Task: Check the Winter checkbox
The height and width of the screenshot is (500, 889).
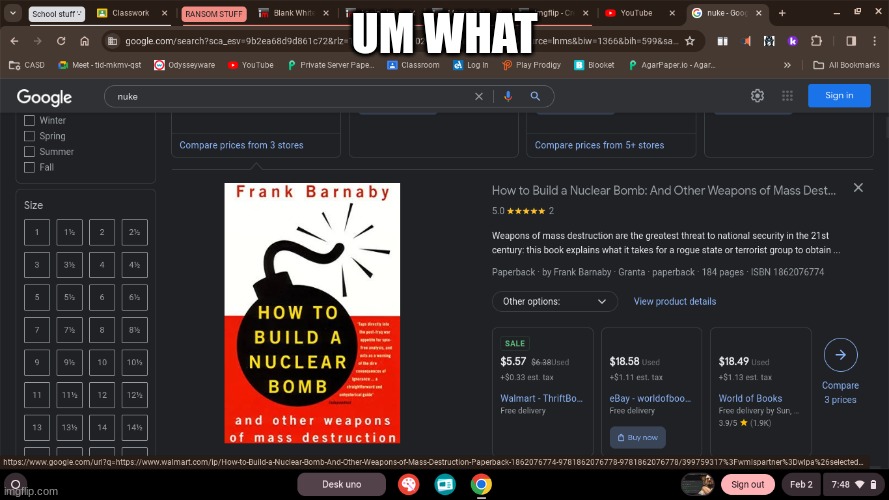Action: point(29,120)
